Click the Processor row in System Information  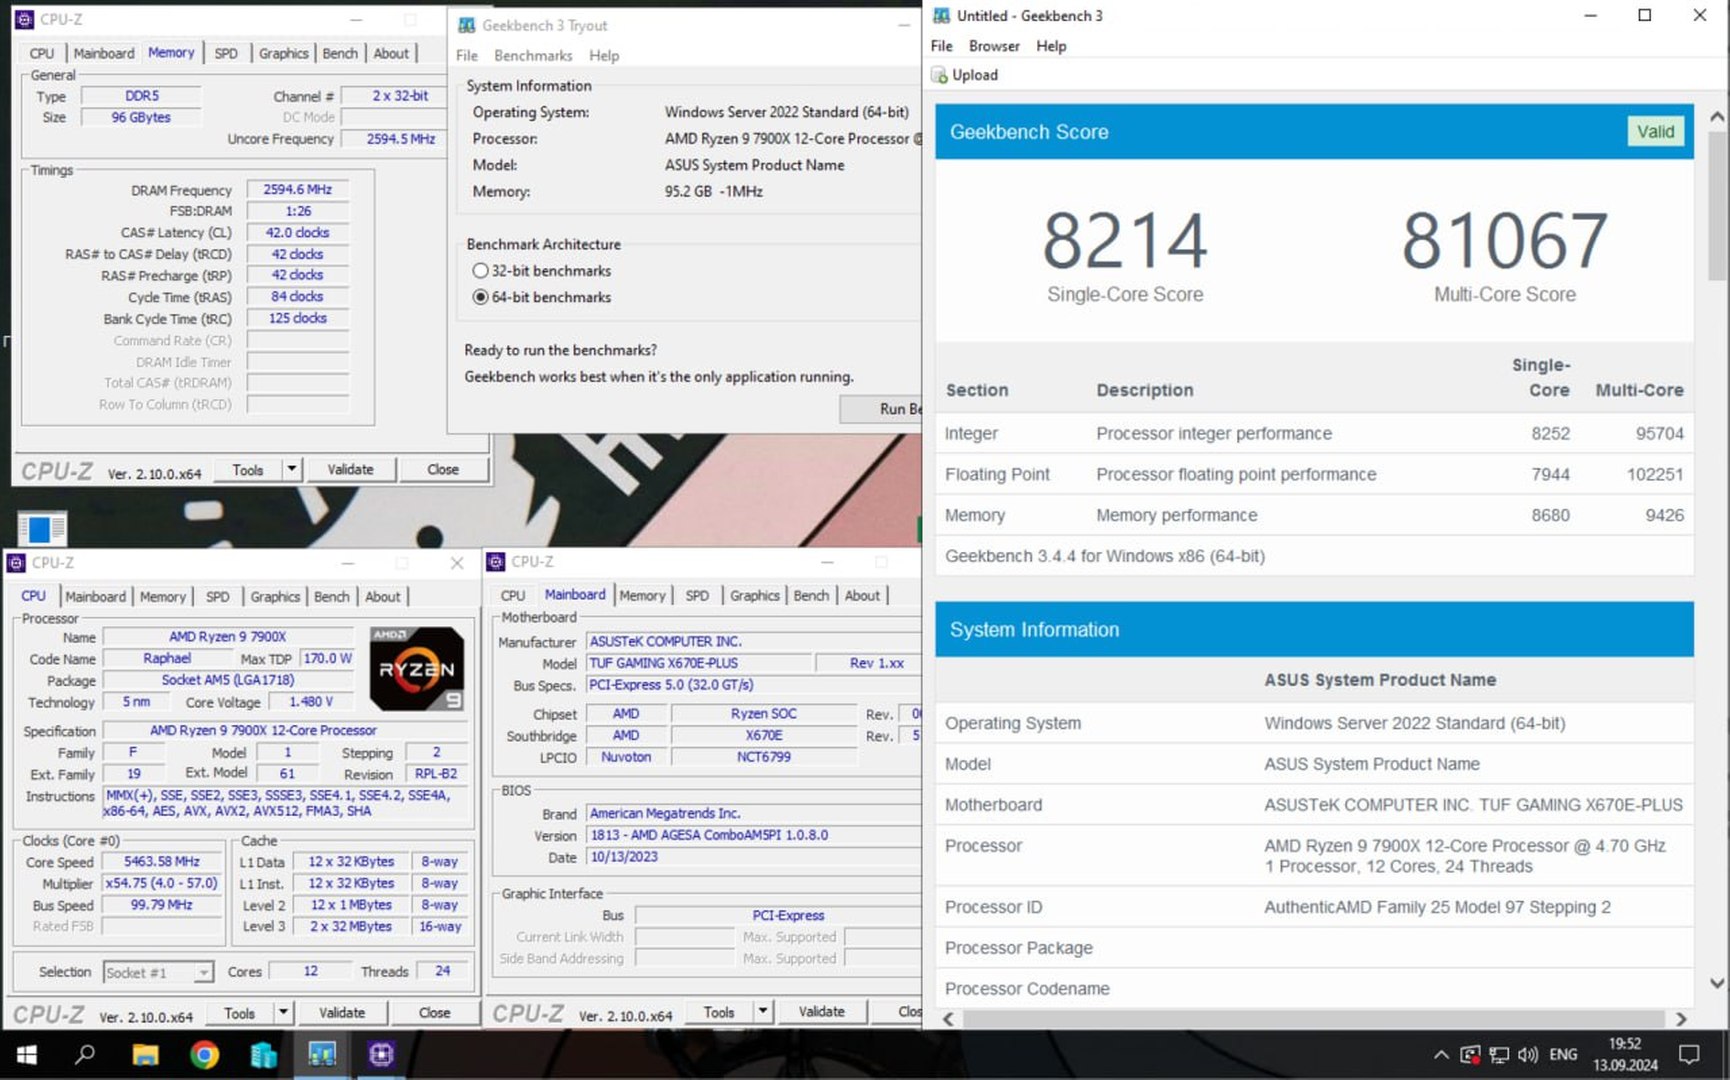(1314, 856)
